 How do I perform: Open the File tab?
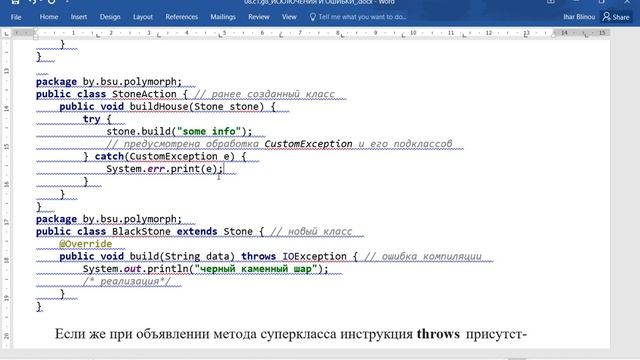tap(16, 17)
